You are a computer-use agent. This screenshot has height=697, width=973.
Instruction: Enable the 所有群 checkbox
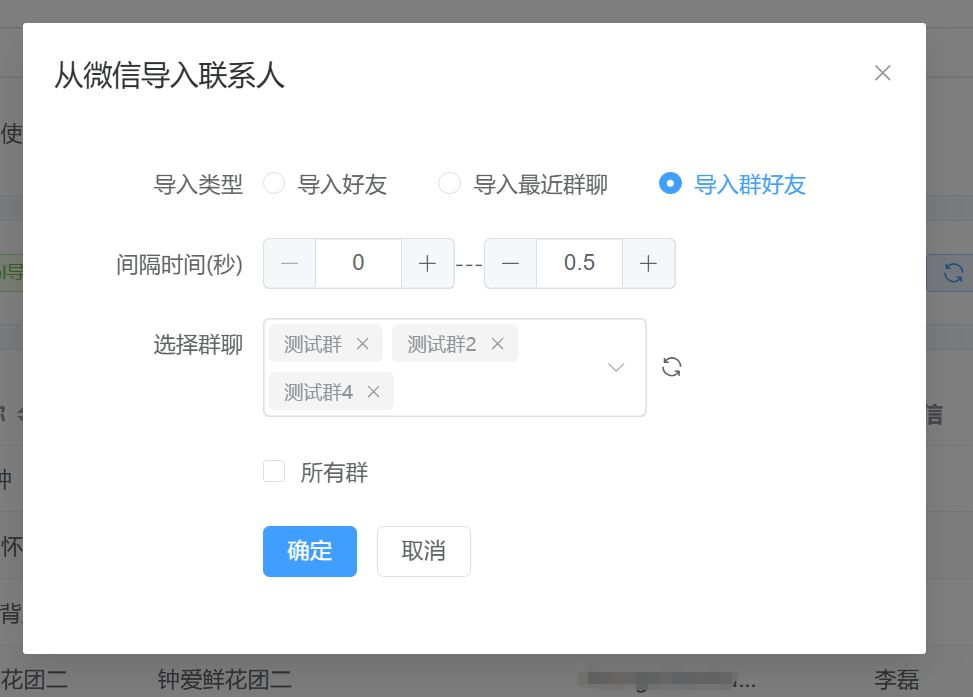tap(274, 472)
